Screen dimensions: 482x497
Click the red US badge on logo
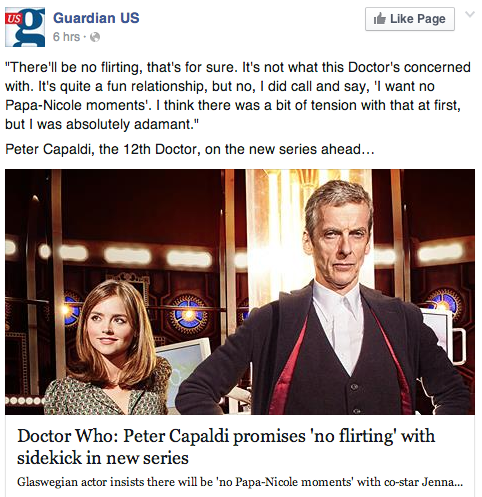13,18
